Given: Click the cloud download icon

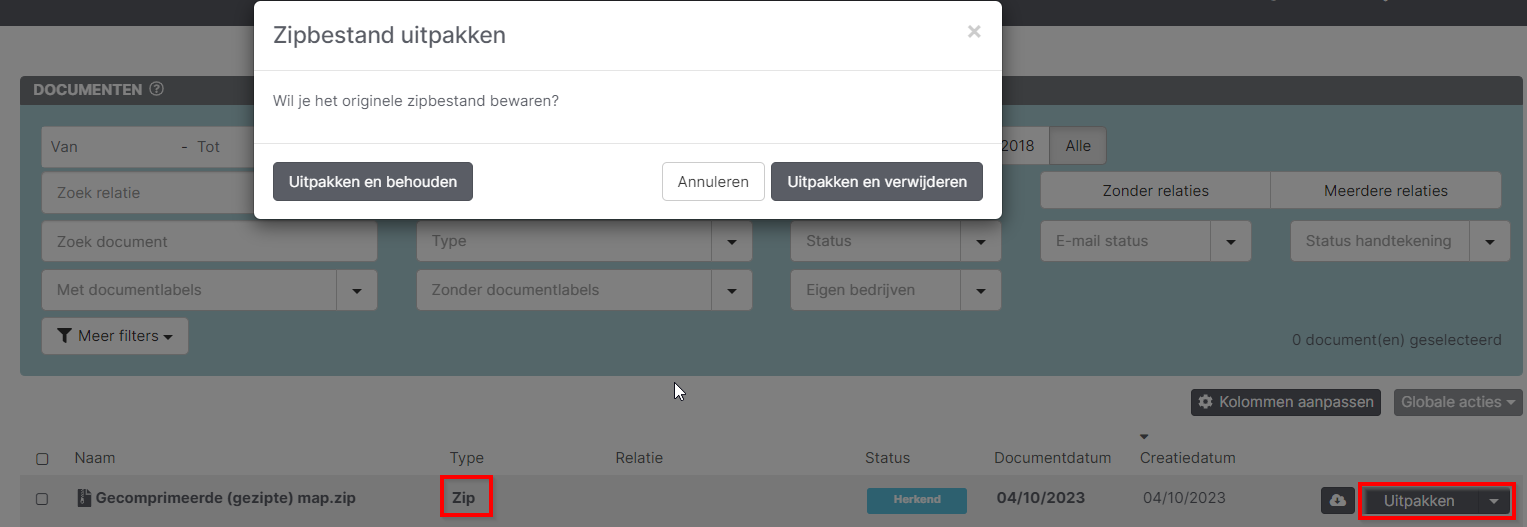Looking at the screenshot, I should [x=1337, y=501].
